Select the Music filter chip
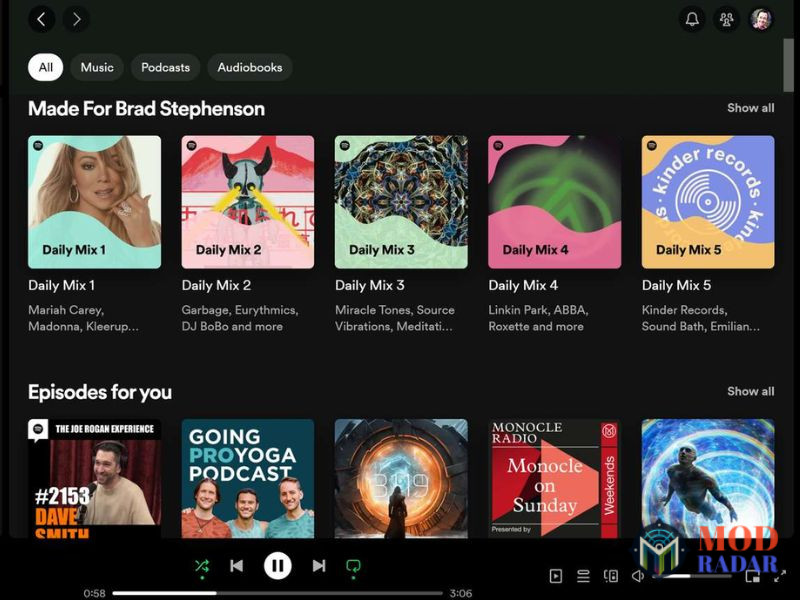Screen dimensions: 800x600 [x=96, y=67]
